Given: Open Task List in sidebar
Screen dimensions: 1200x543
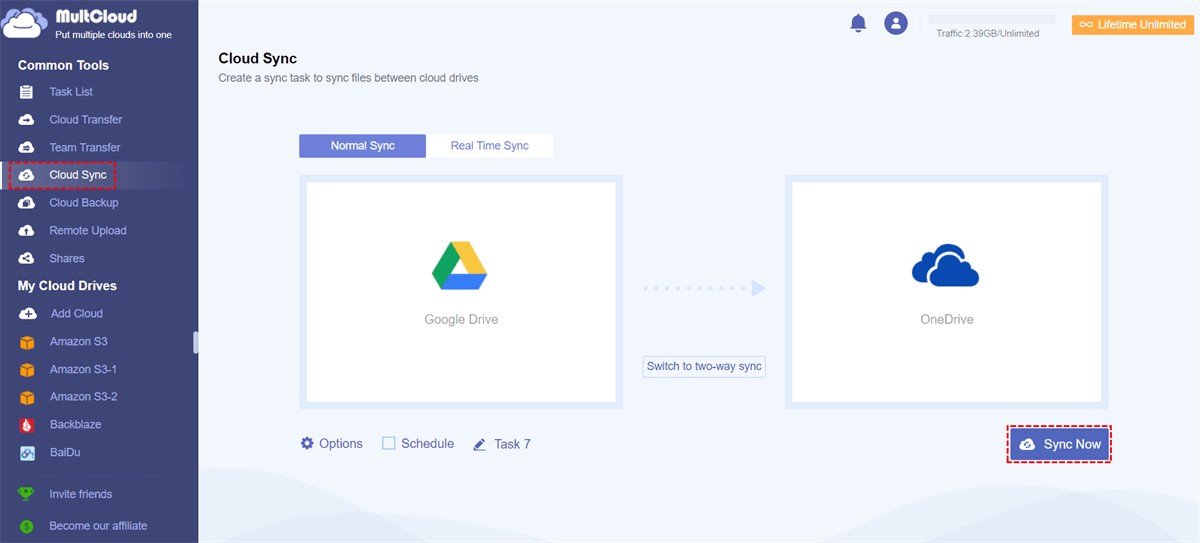Looking at the screenshot, I should point(70,92).
